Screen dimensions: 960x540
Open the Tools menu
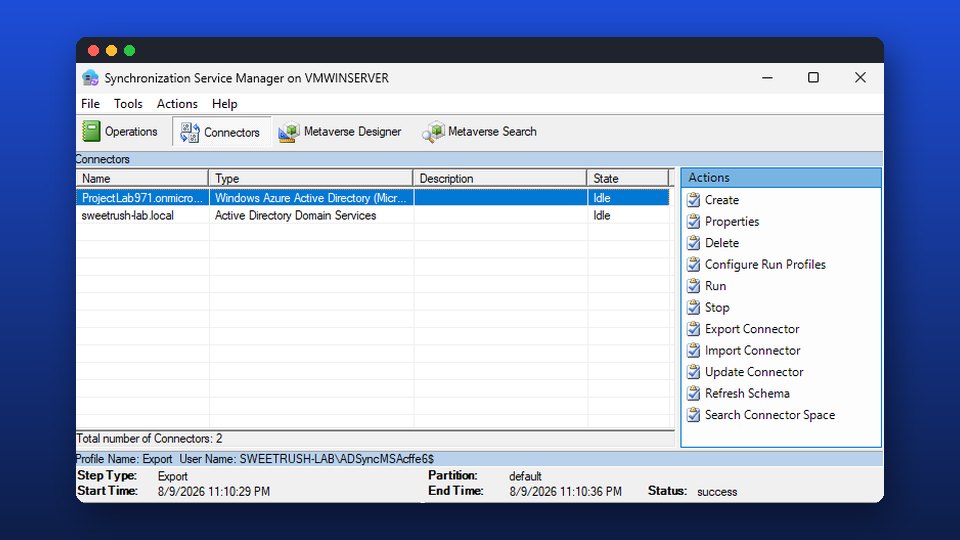pyautogui.click(x=128, y=103)
